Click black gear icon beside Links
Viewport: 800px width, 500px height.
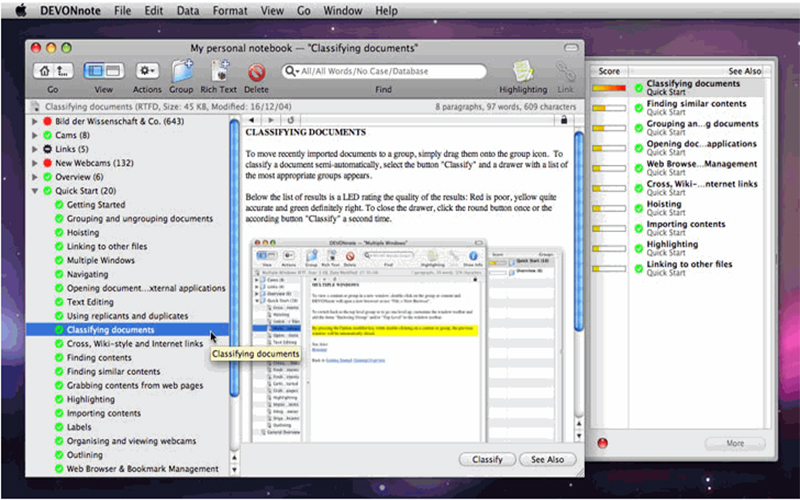pyautogui.click(x=47, y=149)
